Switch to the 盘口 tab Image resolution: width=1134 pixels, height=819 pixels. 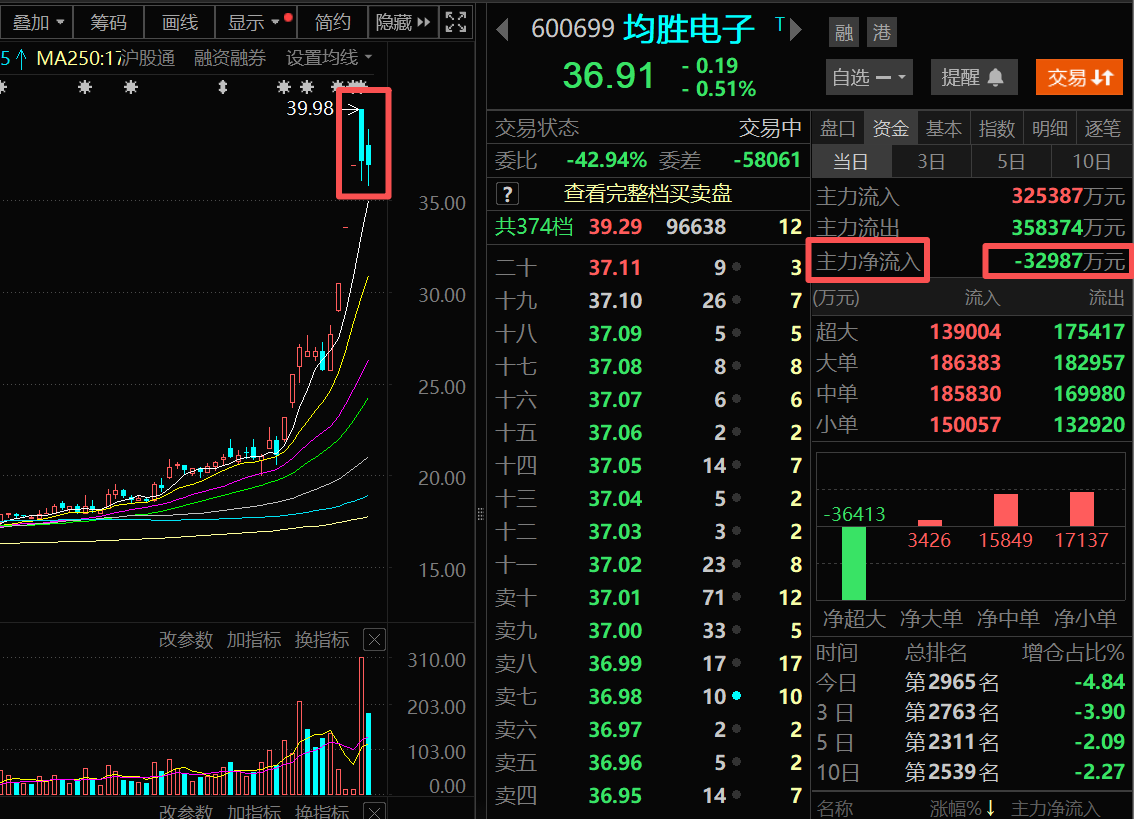838,129
